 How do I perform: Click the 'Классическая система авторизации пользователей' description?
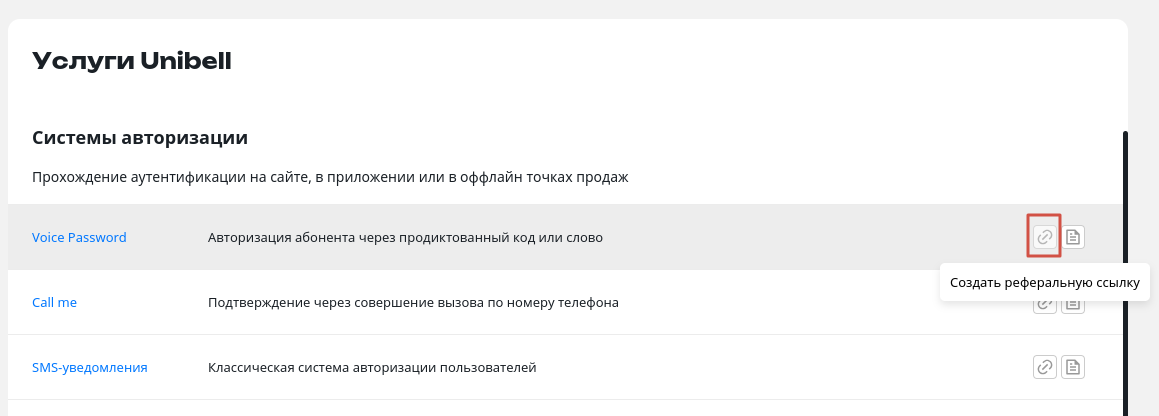[372, 367]
